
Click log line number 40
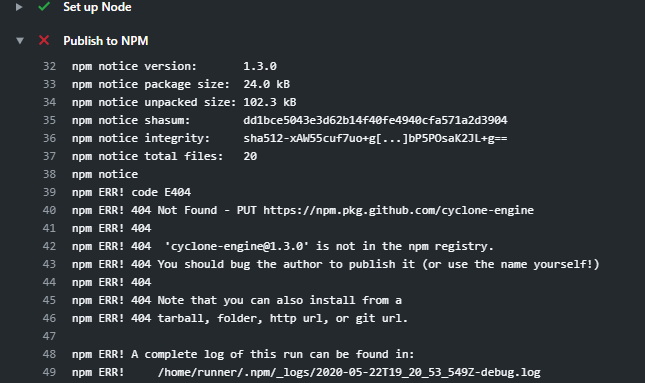click(x=49, y=210)
